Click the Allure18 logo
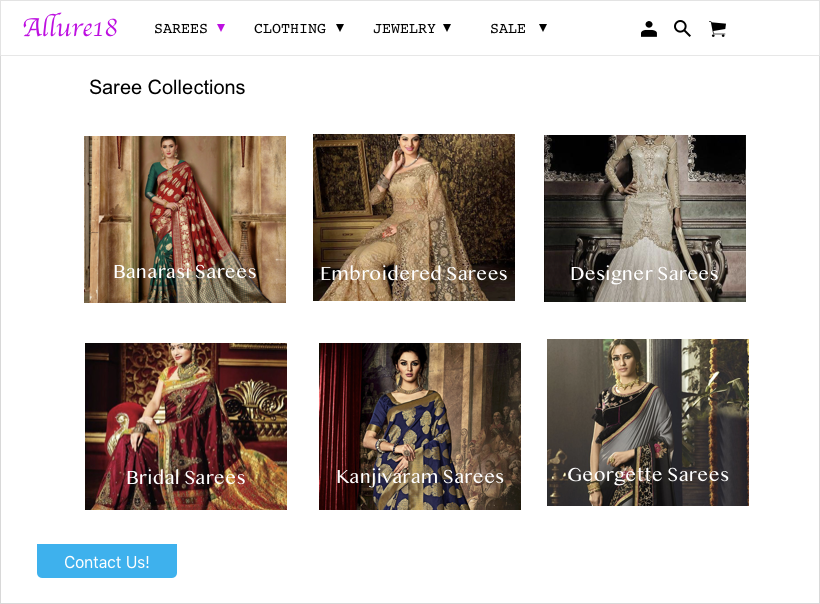The height and width of the screenshot is (604, 820). [69, 26]
